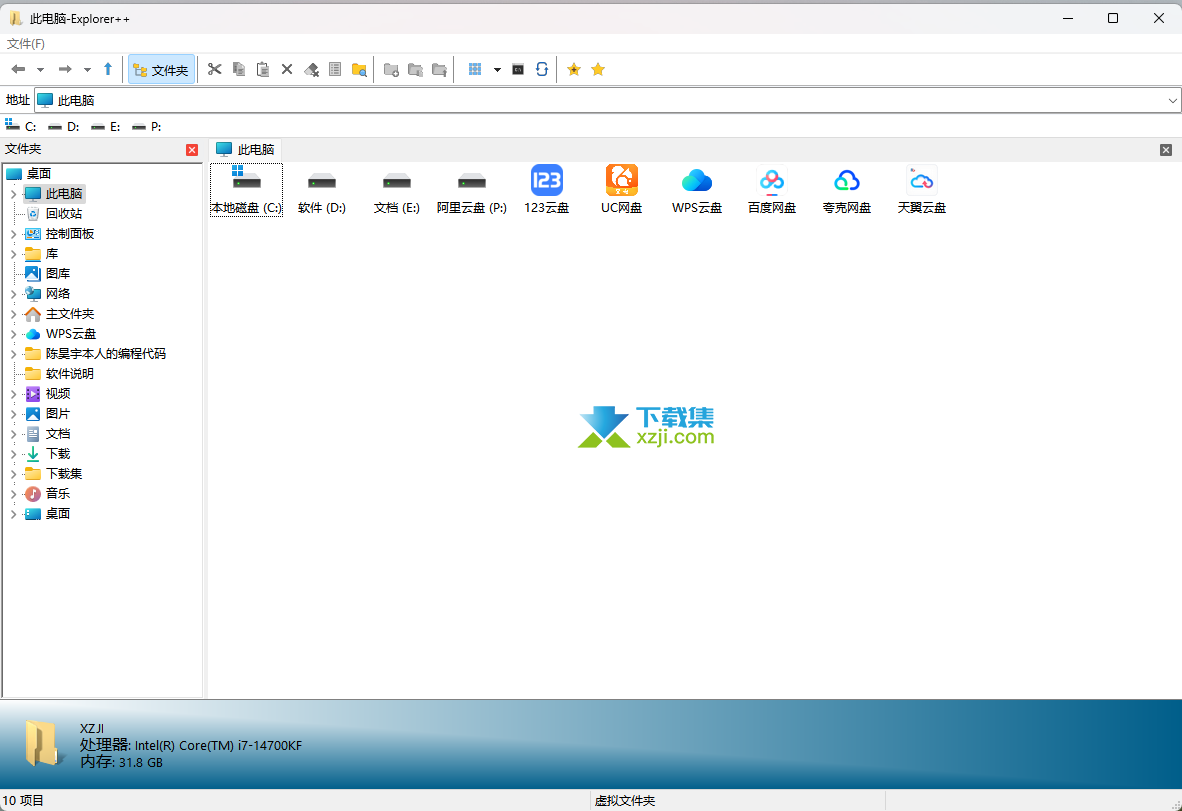Jump to P: on the drives bar
The image size is (1182, 811).
click(146, 126)
